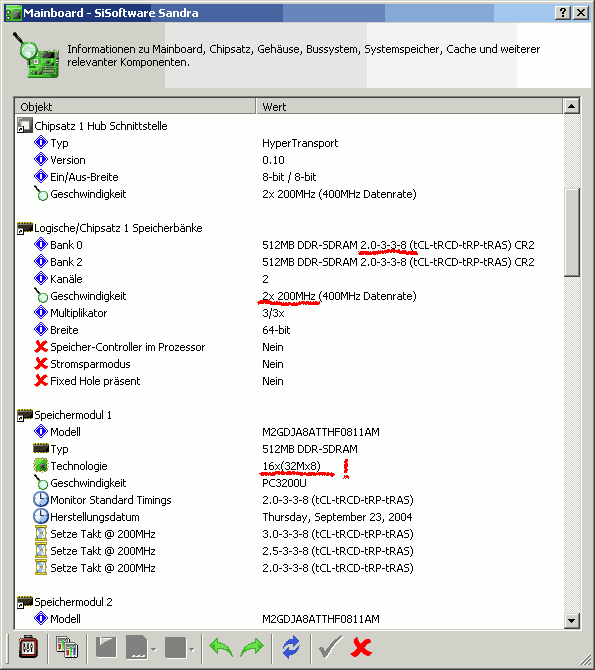Click magnifier icon beside PC3200U Geschwindigkeit

(41, 482)
